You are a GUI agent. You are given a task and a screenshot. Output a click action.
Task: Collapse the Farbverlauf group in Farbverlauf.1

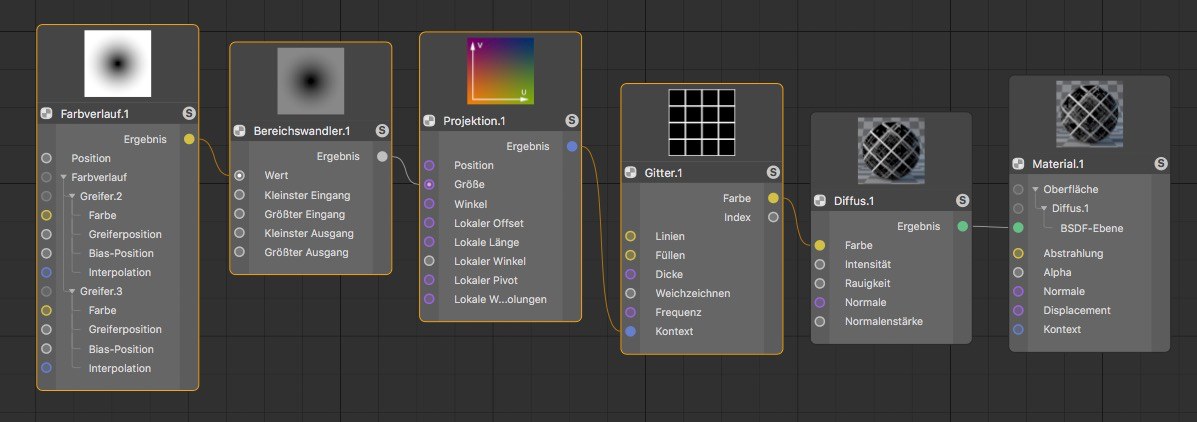(63, 177)
